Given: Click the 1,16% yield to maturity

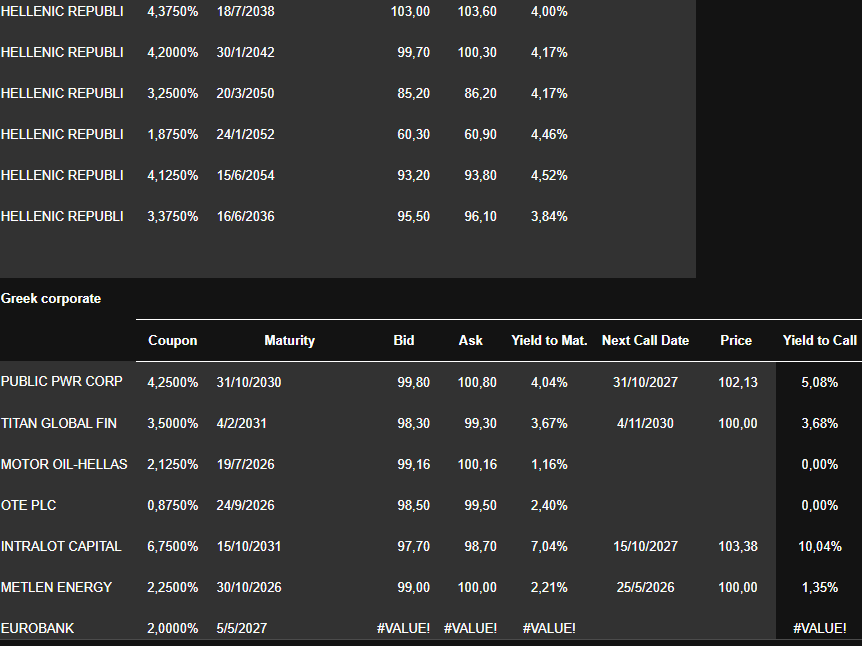Looking at the screenshot, I should coord(549,465).
